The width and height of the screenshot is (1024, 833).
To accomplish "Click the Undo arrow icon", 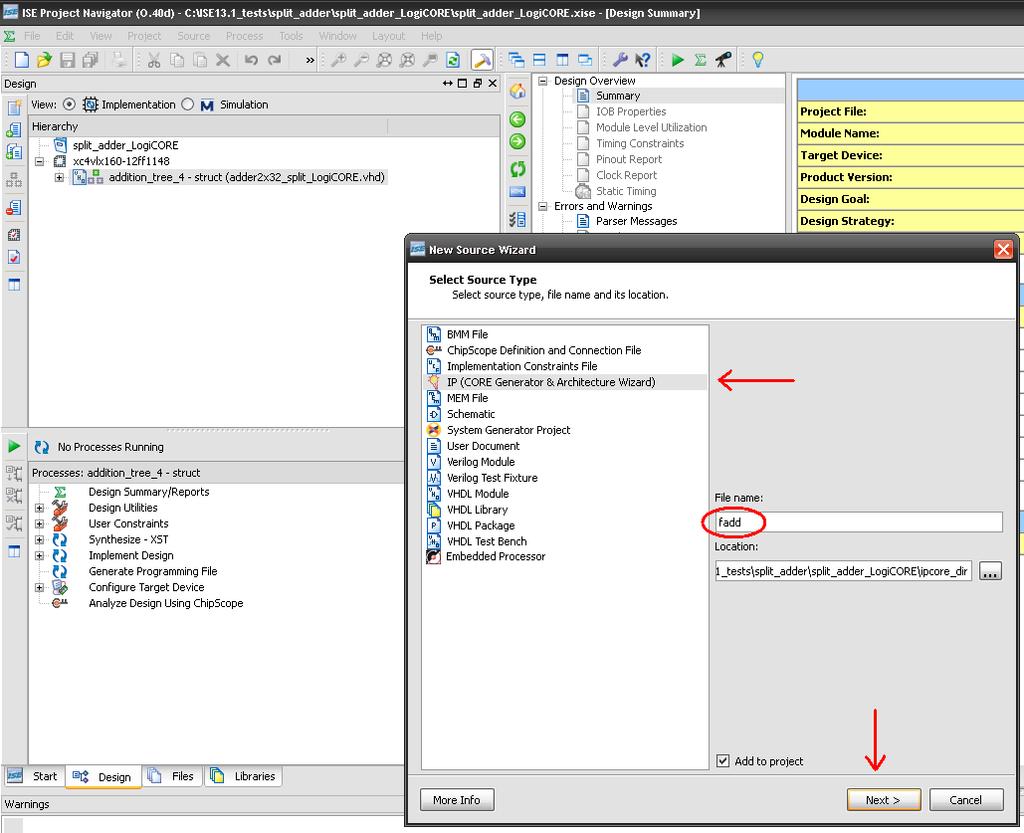I will click(251, 60).
